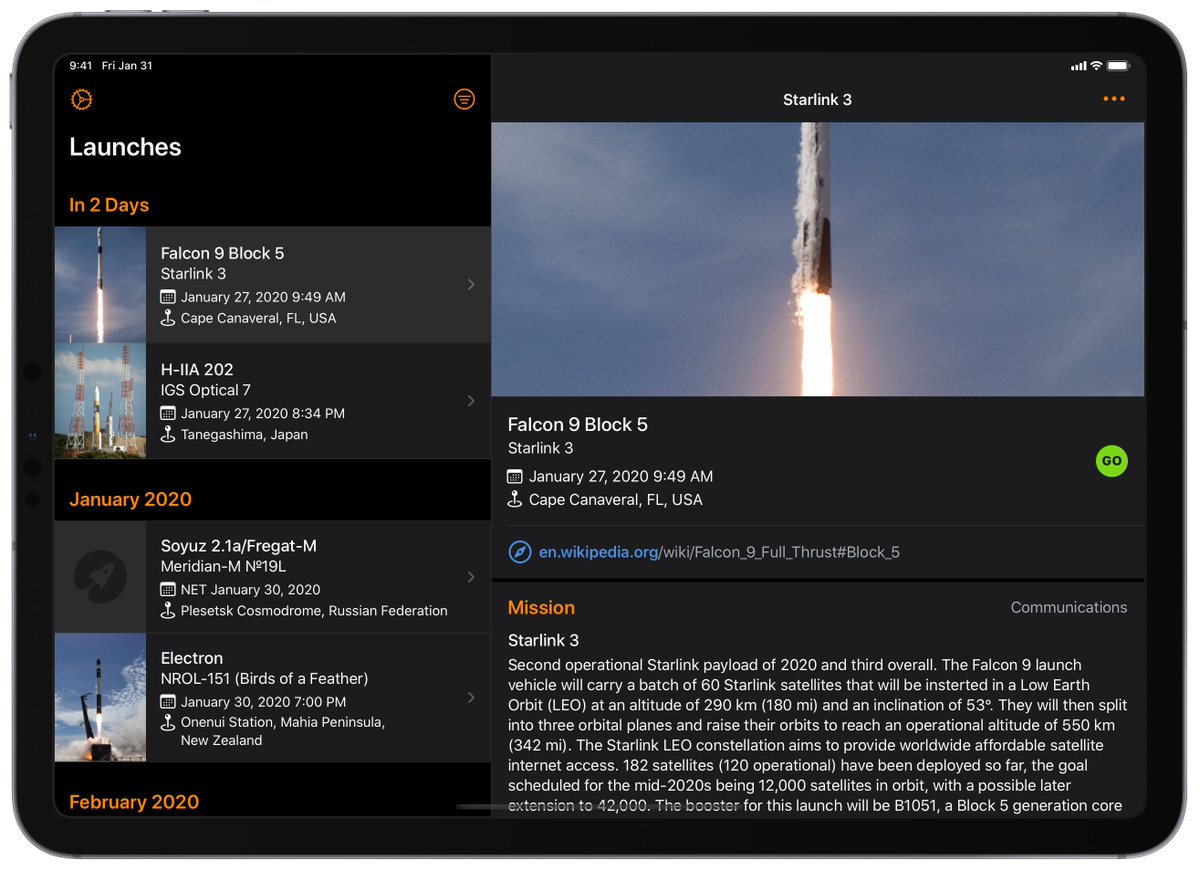The height and width of the screenshot is (871, 1200).
Task: Click the calendar icon in the Falcon 9 list row
Action: pos(168,297)
